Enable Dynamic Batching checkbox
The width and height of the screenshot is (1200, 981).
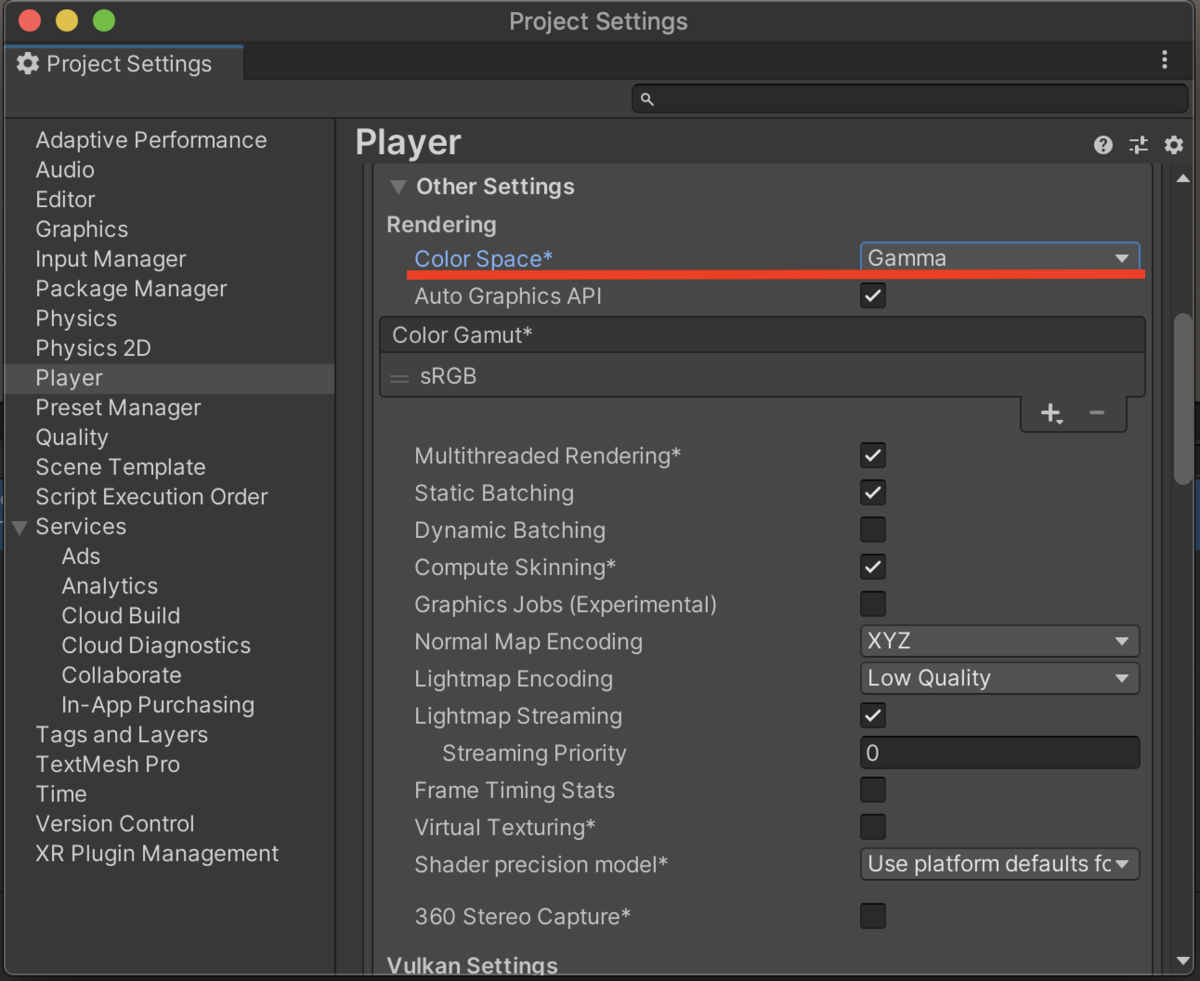[873, 529]
